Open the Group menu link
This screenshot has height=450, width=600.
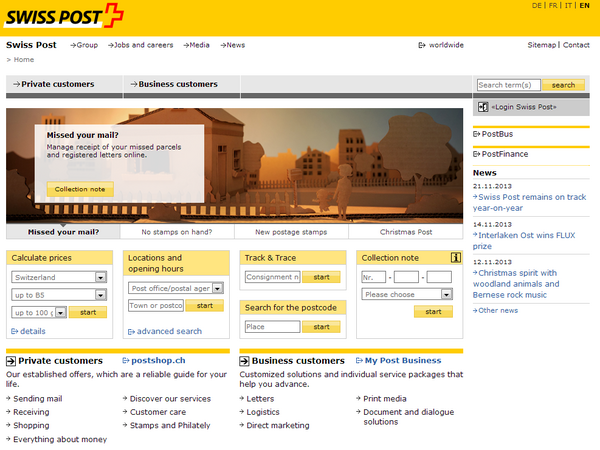(x=84, y=45)
